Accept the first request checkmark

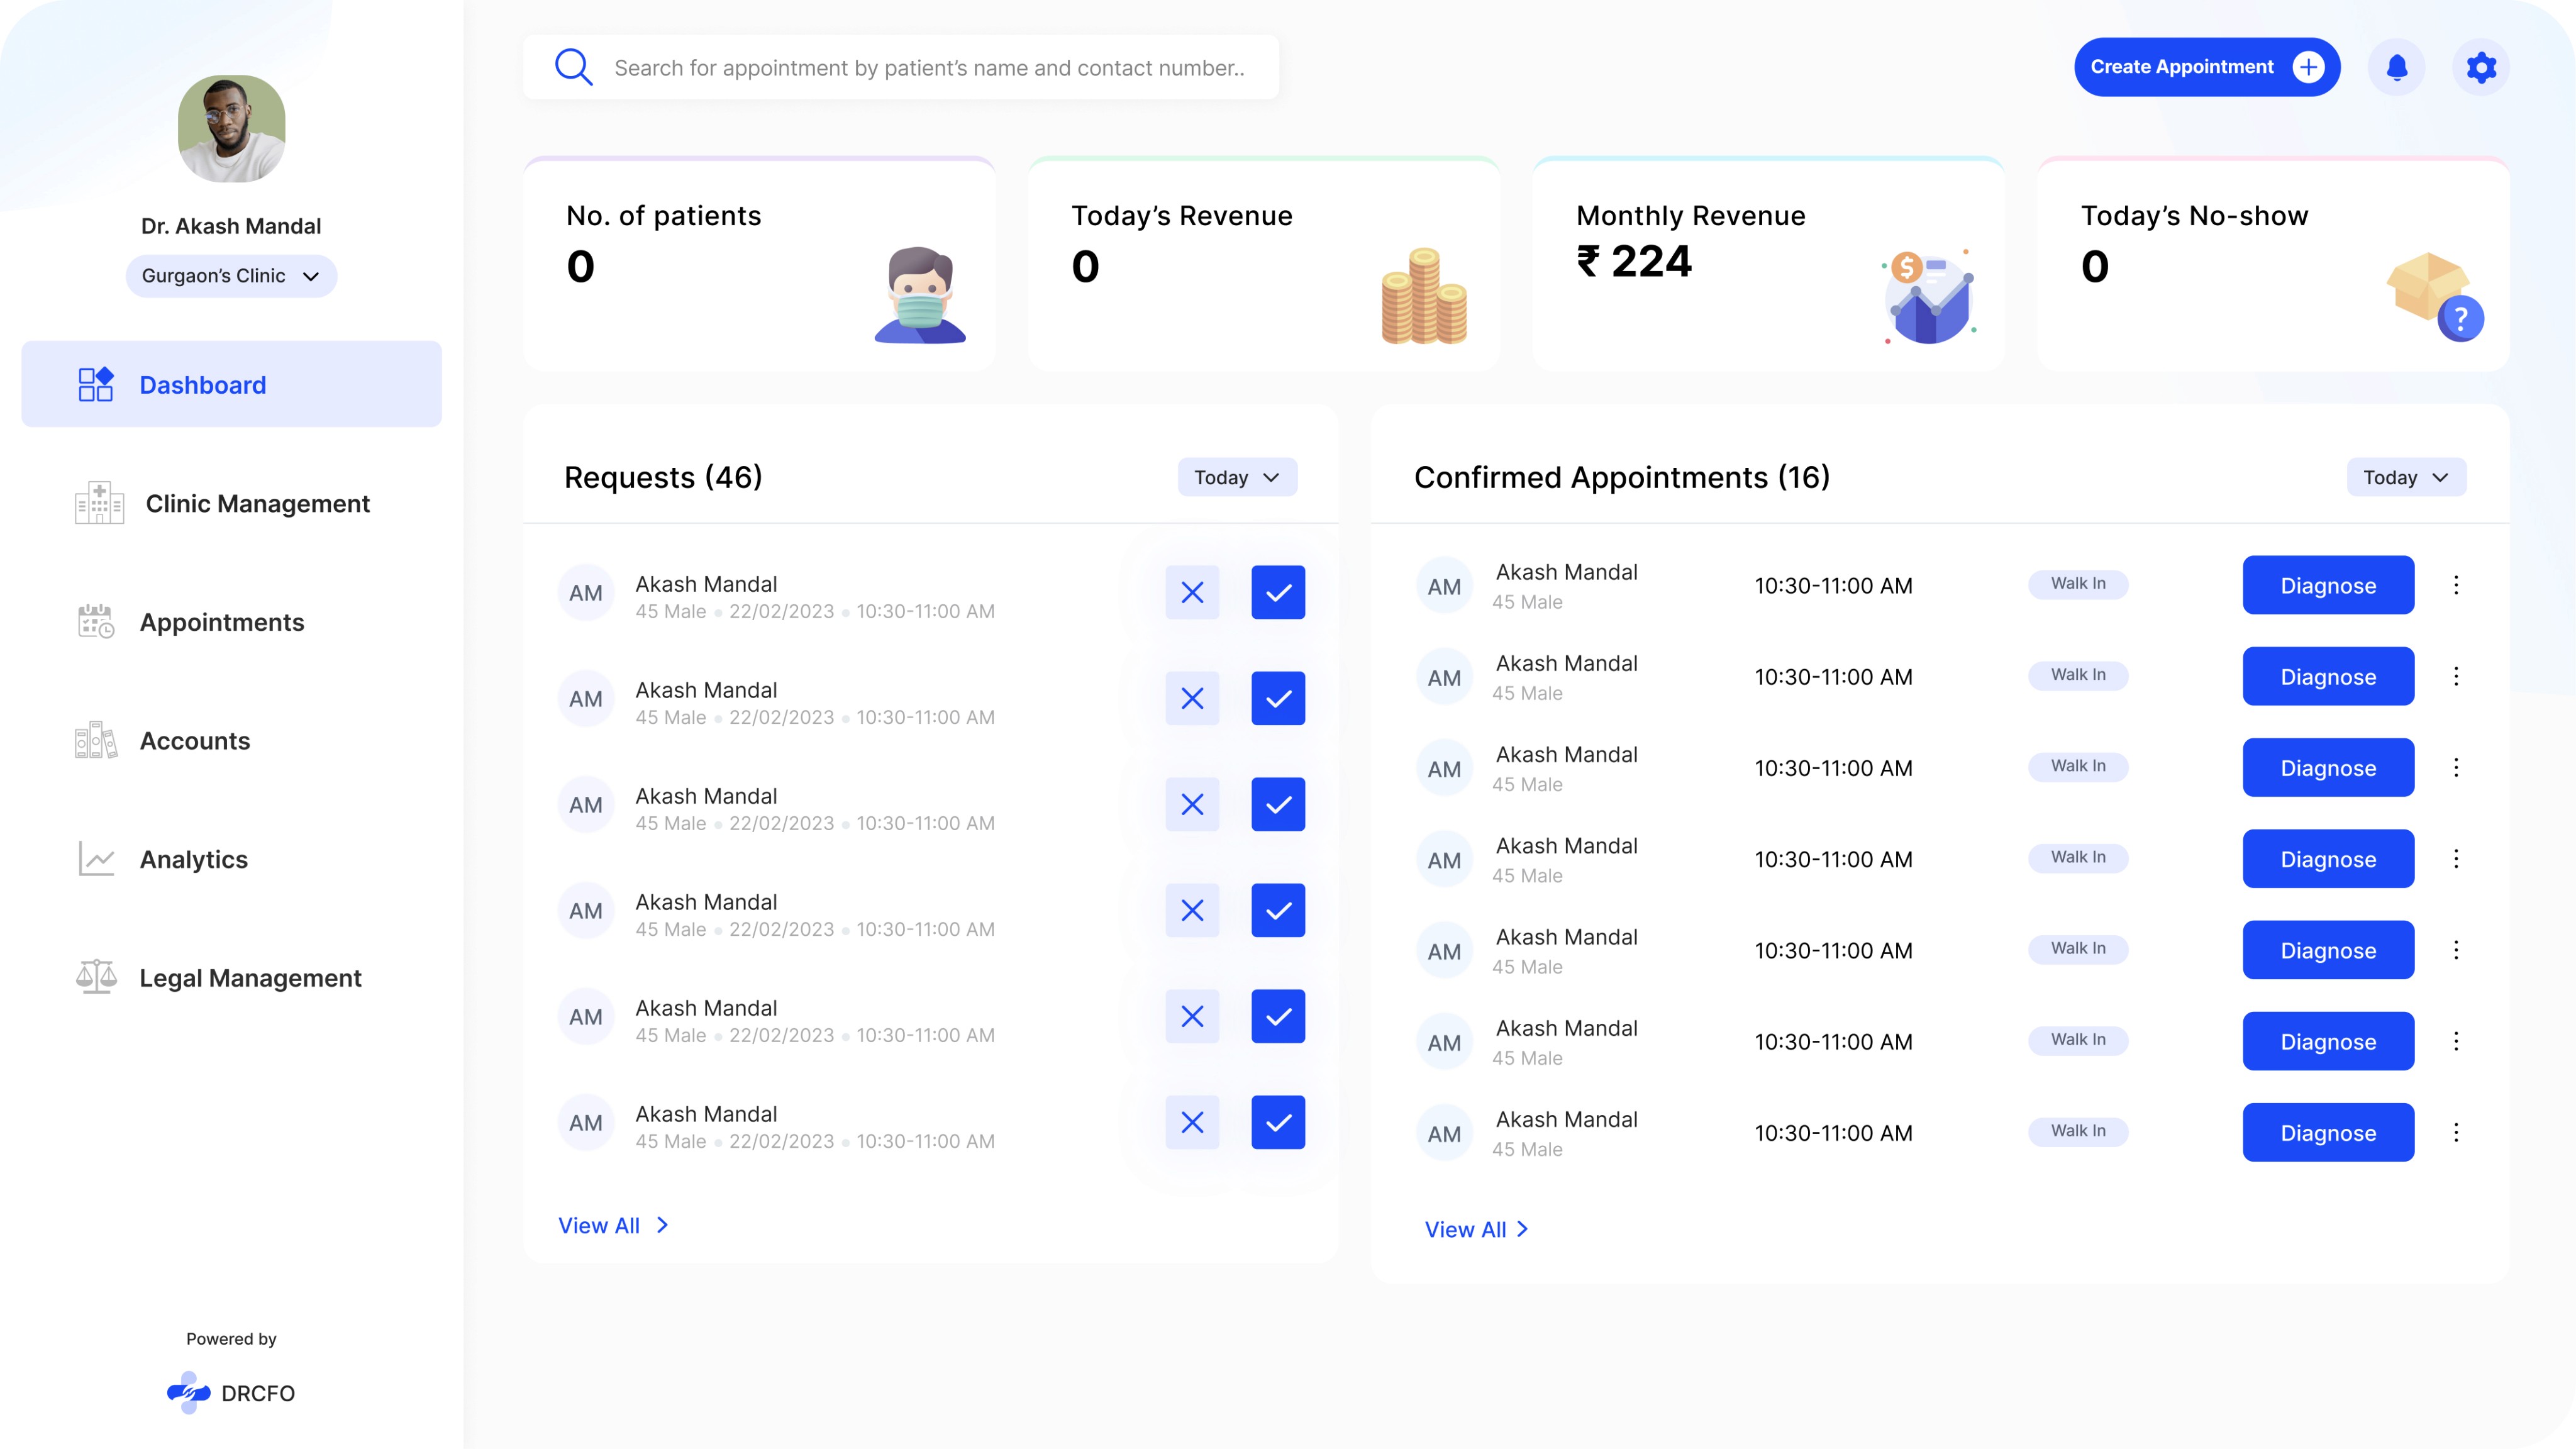[x=1278, y=593]
